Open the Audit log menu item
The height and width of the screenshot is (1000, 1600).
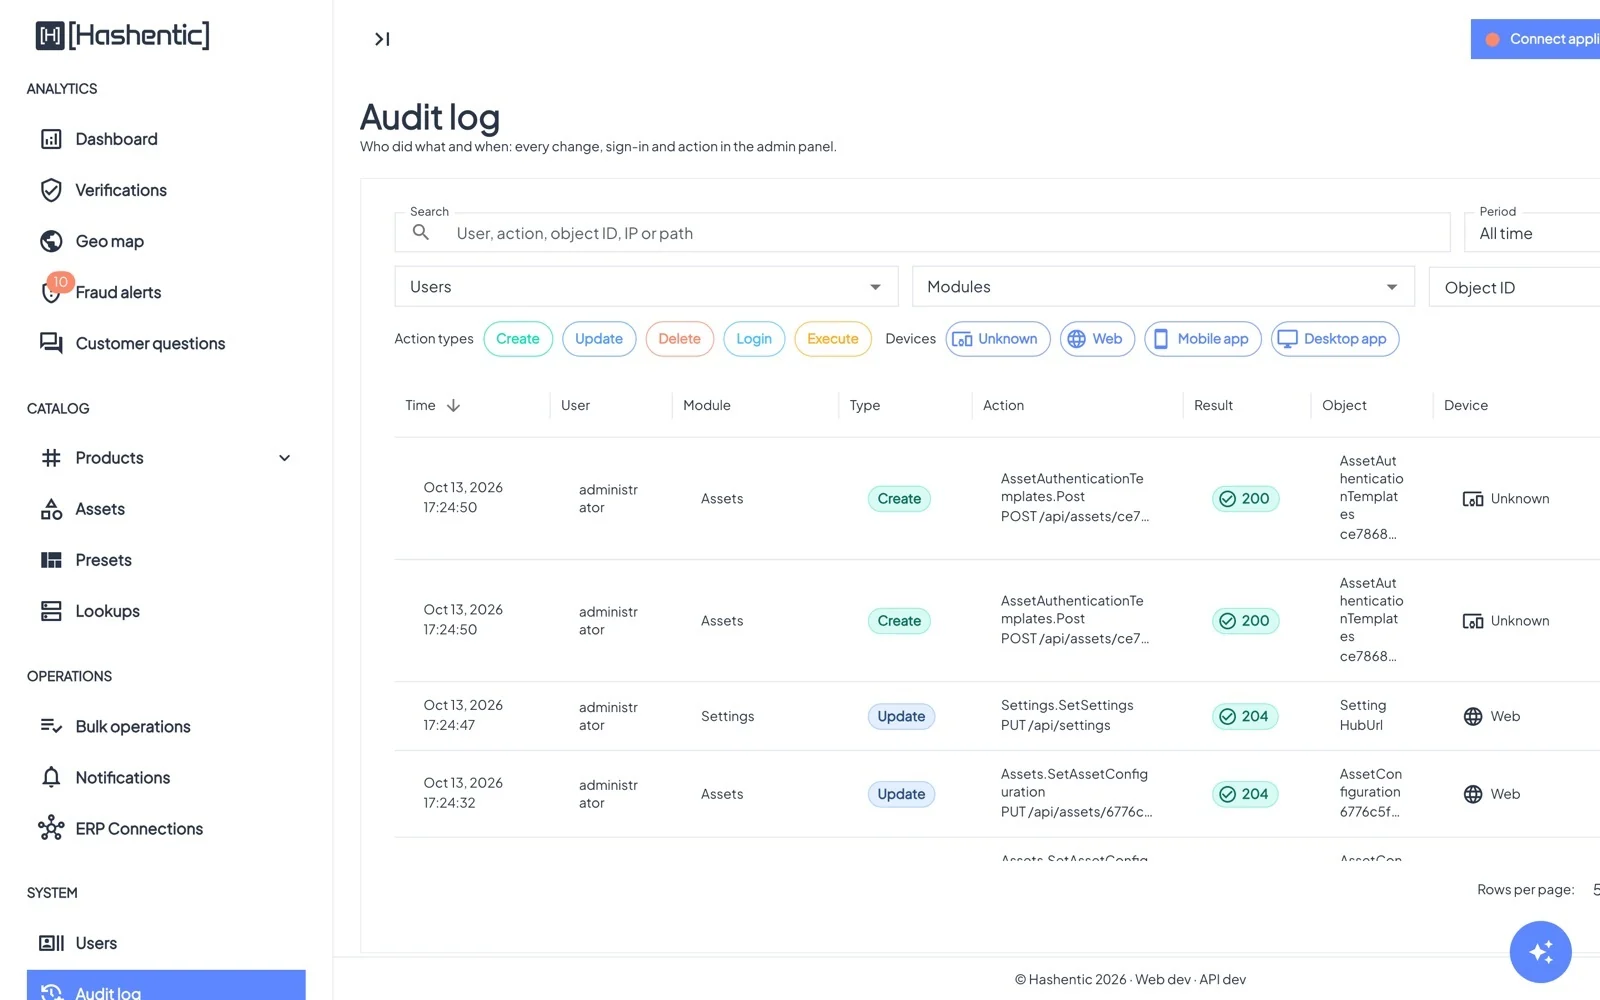[166, 985]
